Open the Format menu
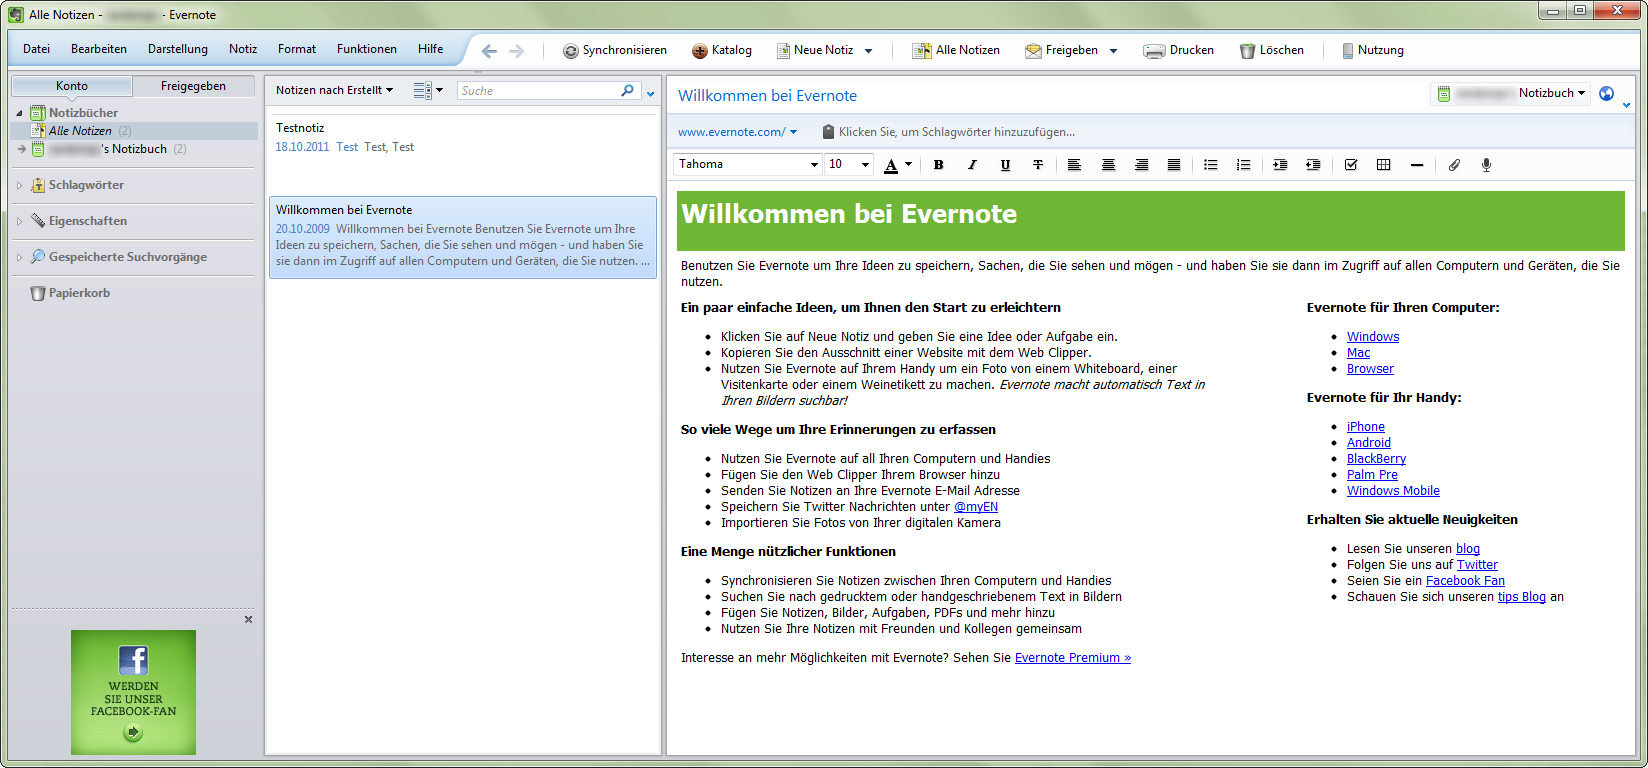Viewport: 1648px width, 768px height. (297, 49)
